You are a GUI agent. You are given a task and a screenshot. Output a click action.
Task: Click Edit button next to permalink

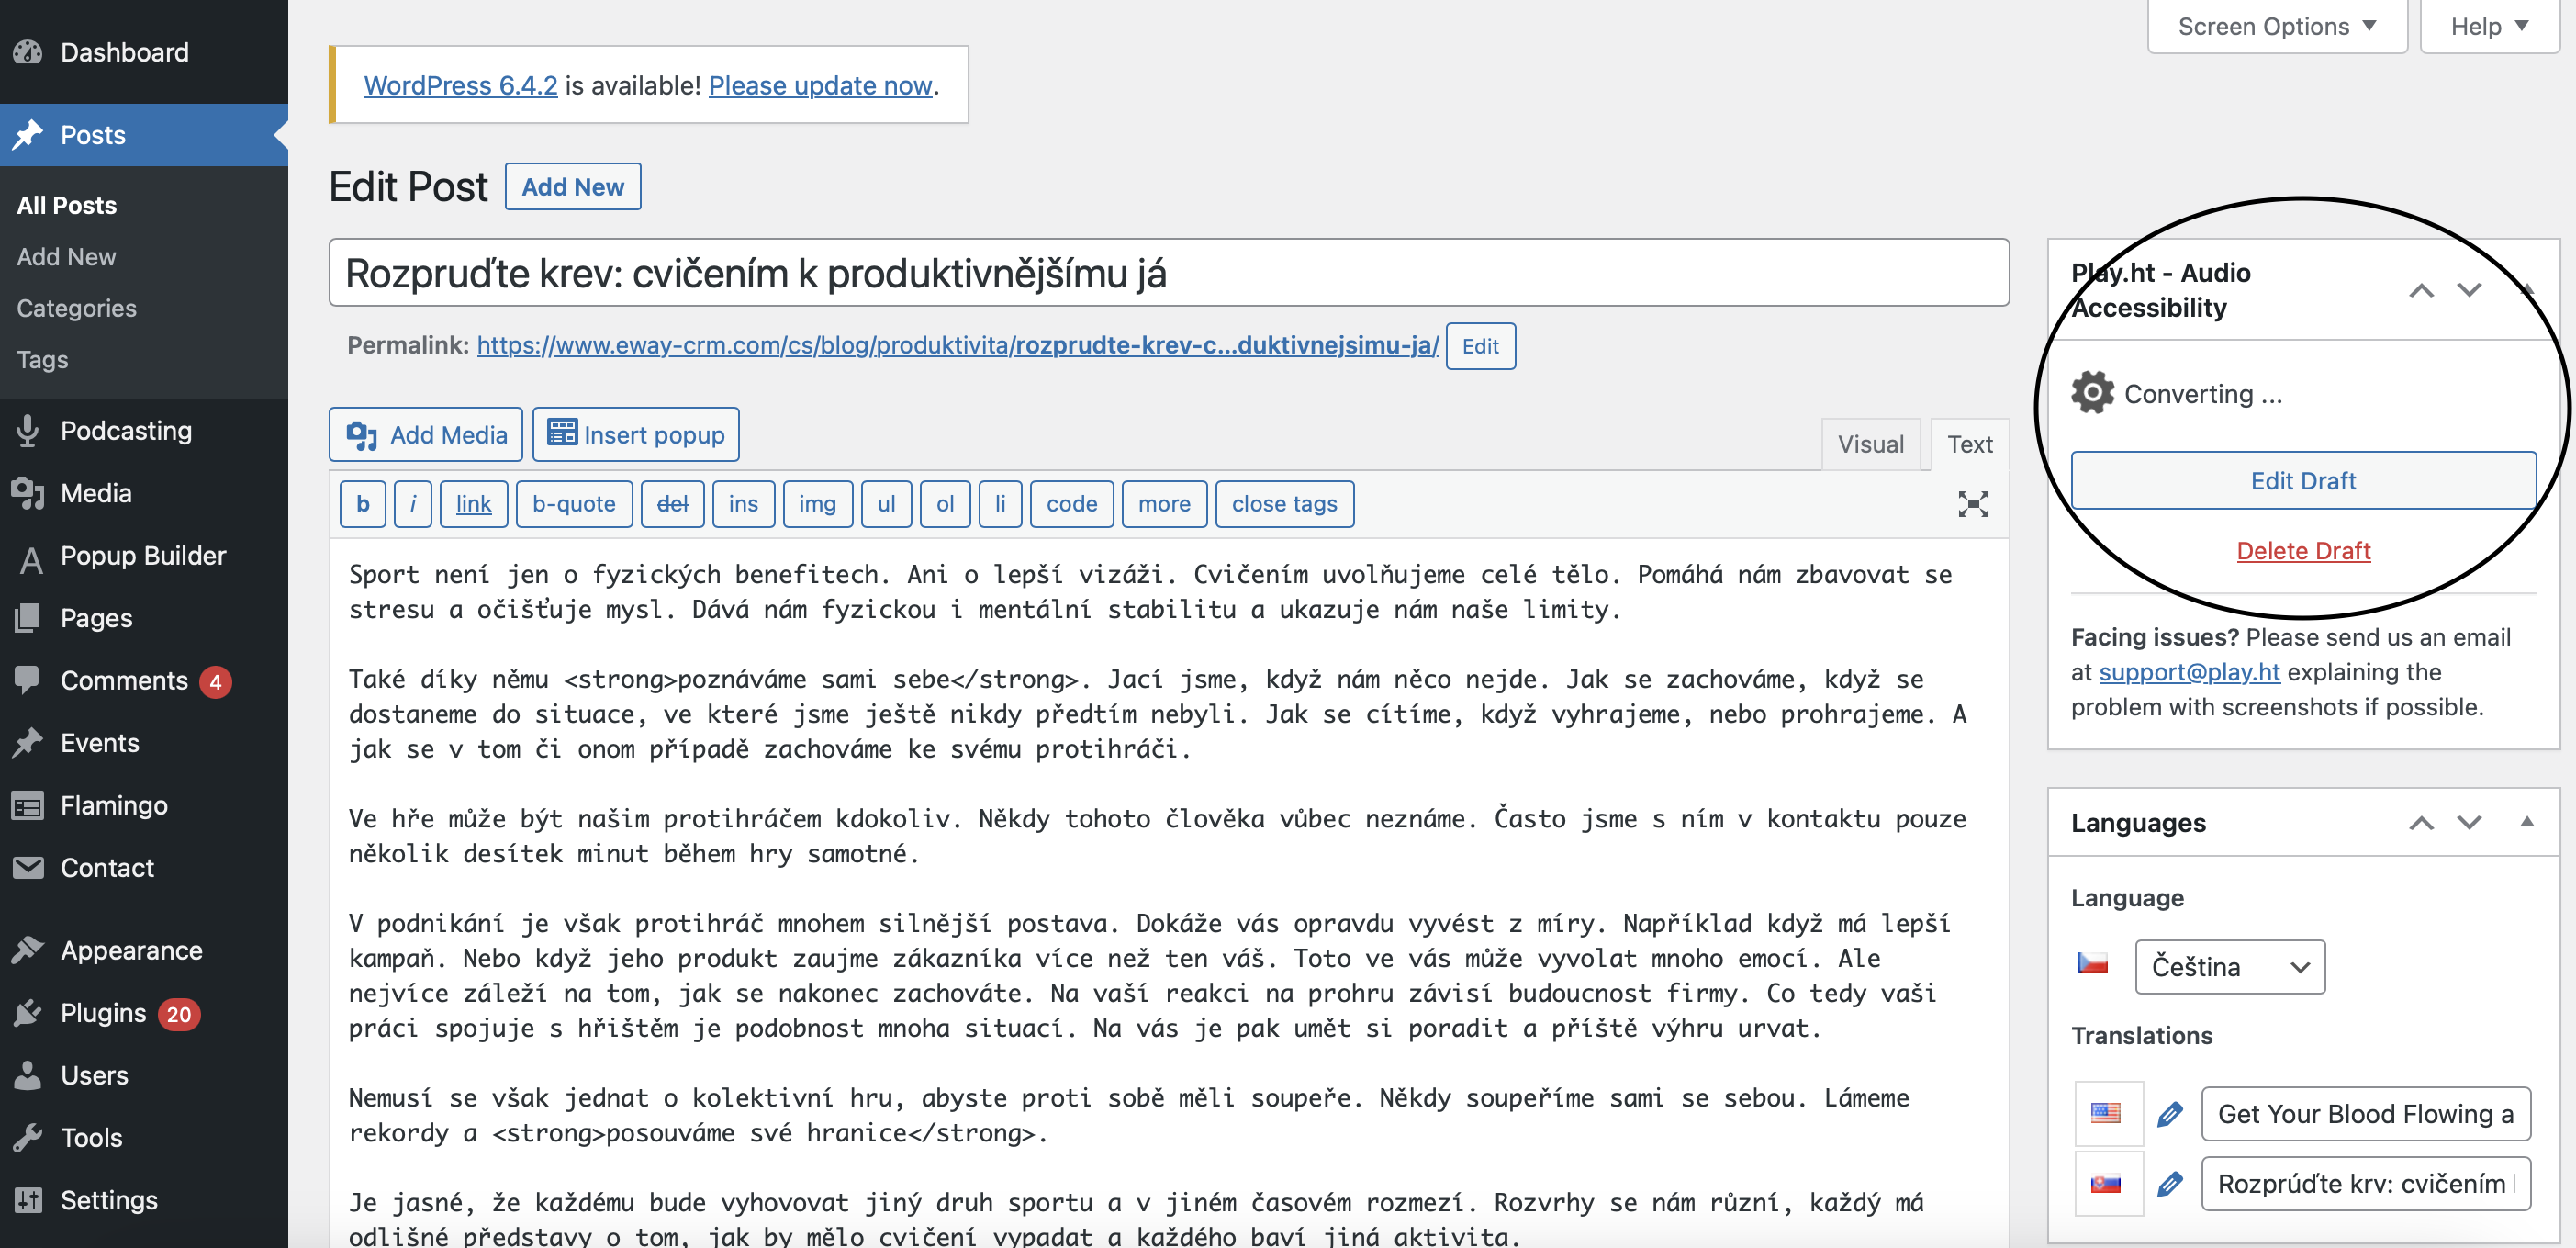point(1480,346)
